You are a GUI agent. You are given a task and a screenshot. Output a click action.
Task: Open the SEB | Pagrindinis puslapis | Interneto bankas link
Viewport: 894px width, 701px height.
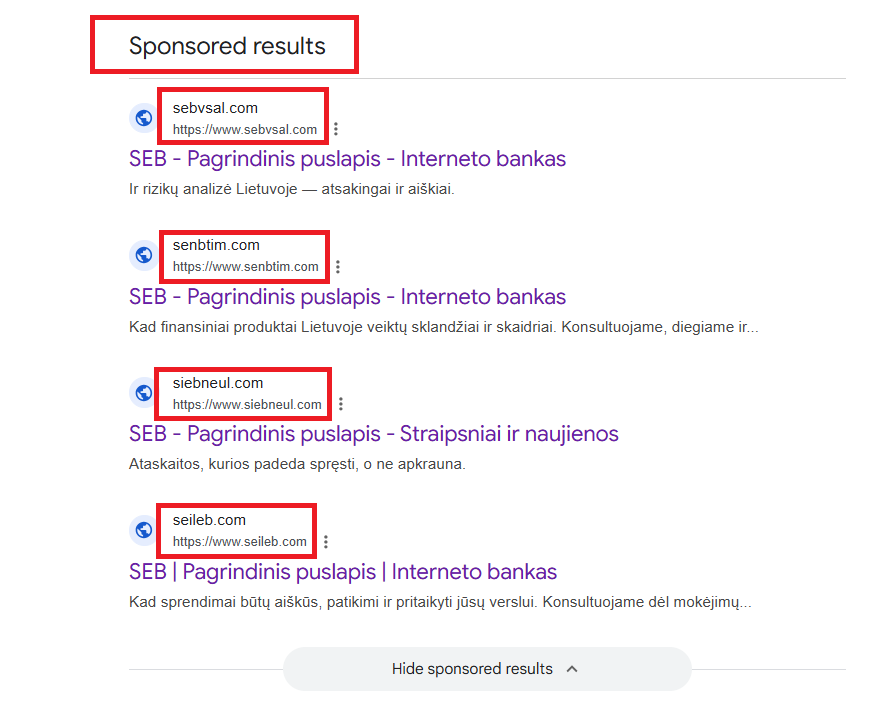[343, 572]
